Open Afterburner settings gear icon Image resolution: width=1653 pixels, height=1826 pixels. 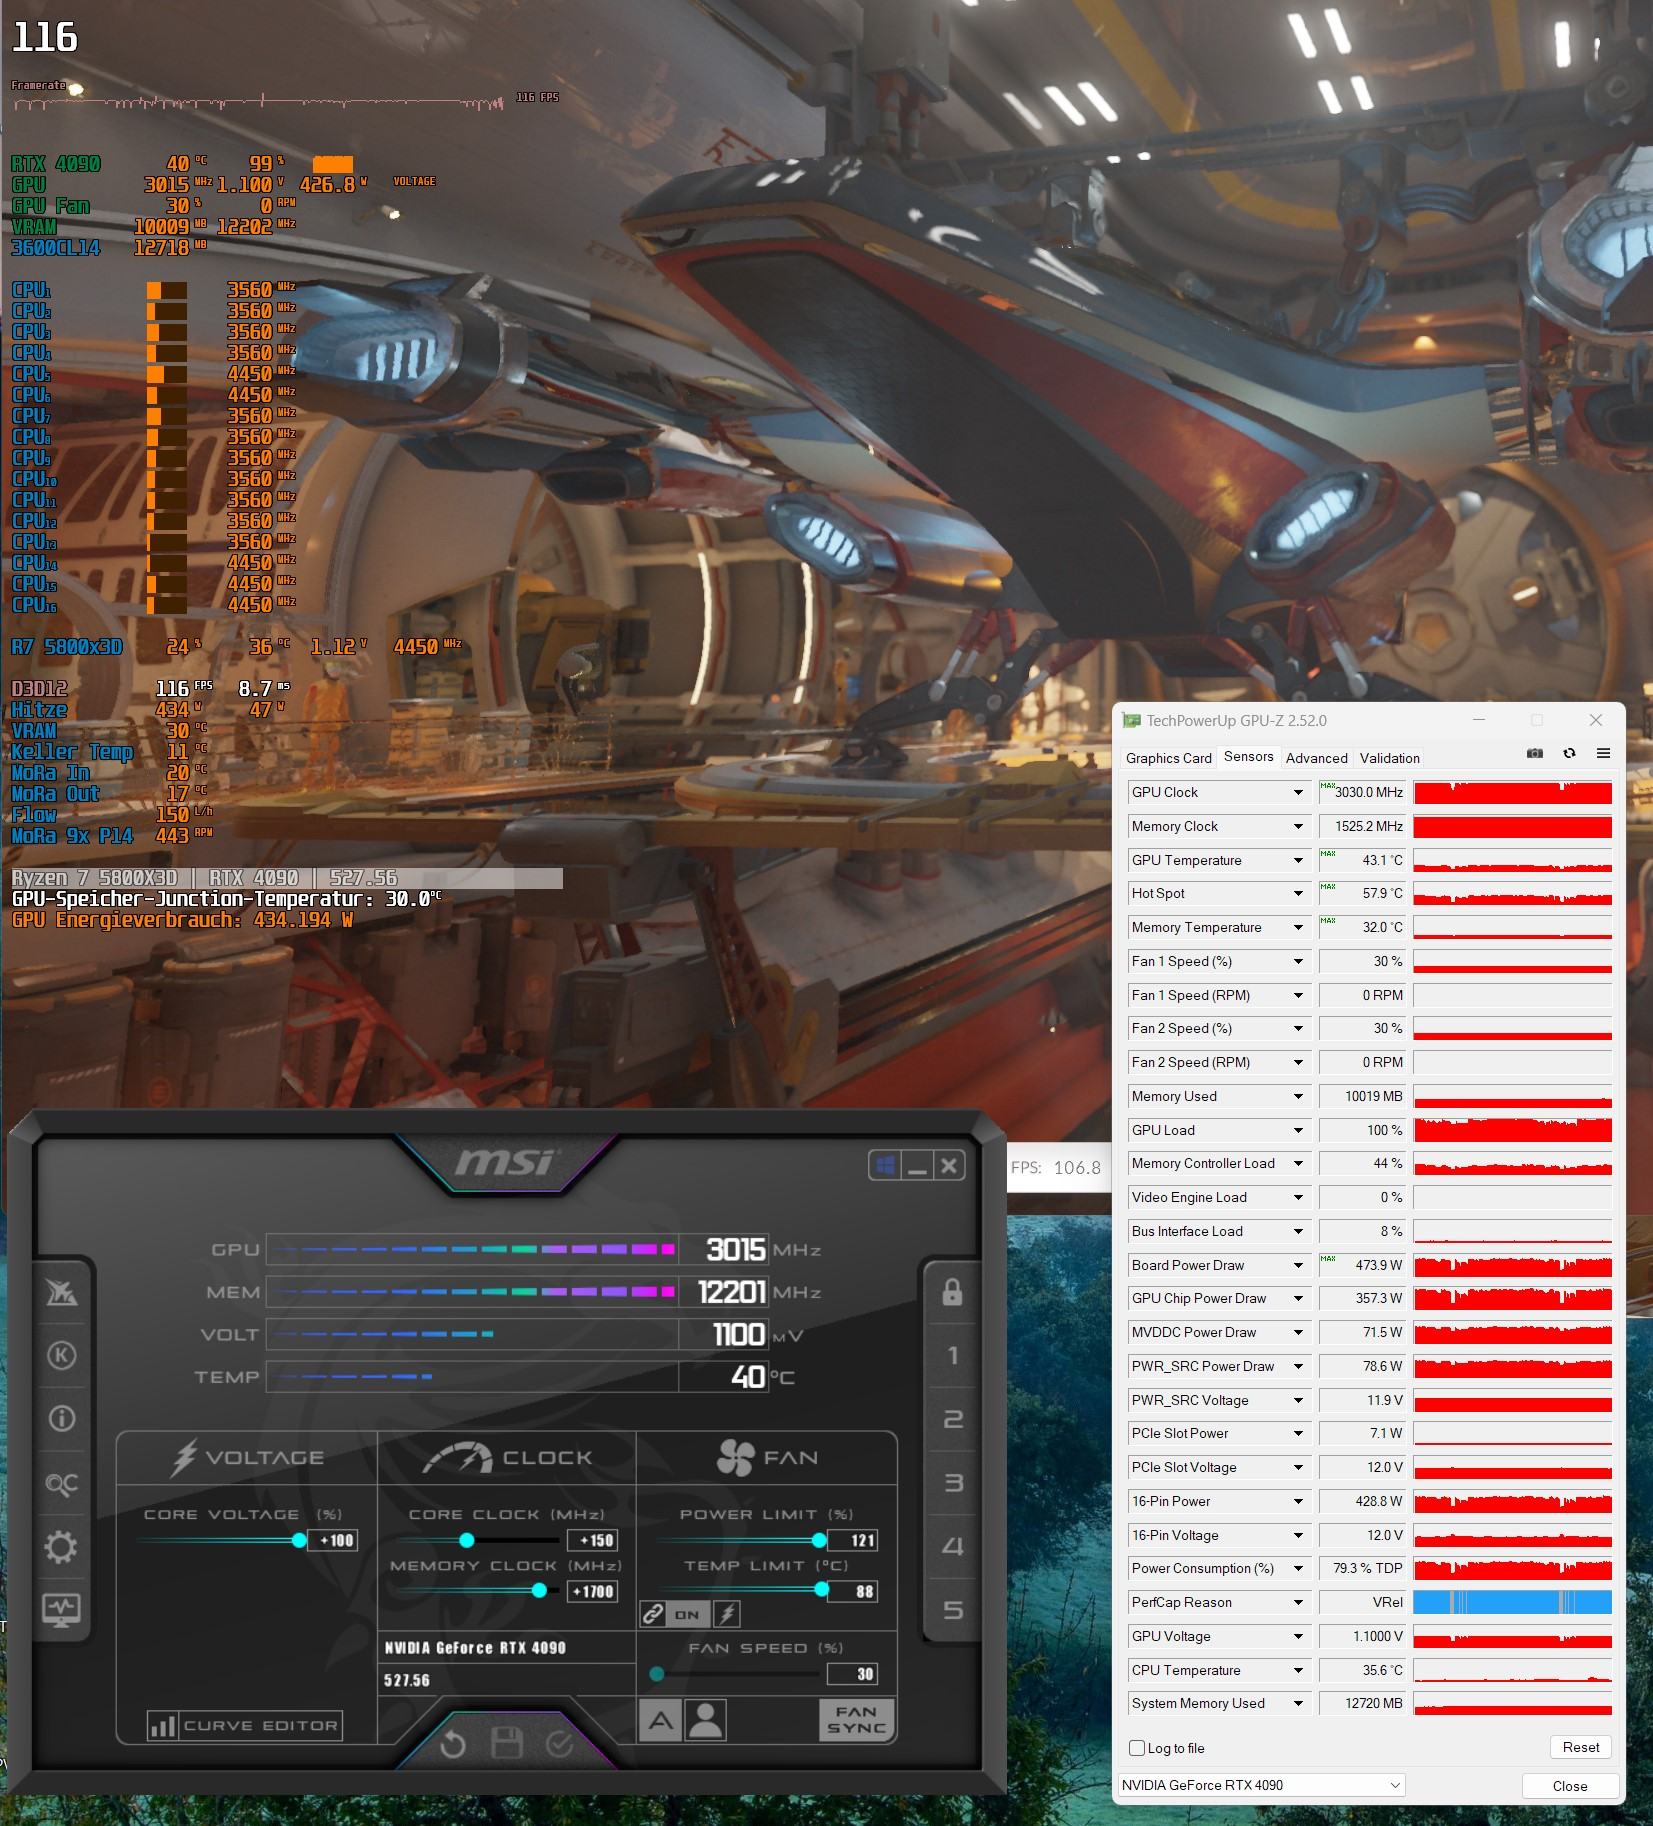pyautogui.click(x=61, y=1547)
